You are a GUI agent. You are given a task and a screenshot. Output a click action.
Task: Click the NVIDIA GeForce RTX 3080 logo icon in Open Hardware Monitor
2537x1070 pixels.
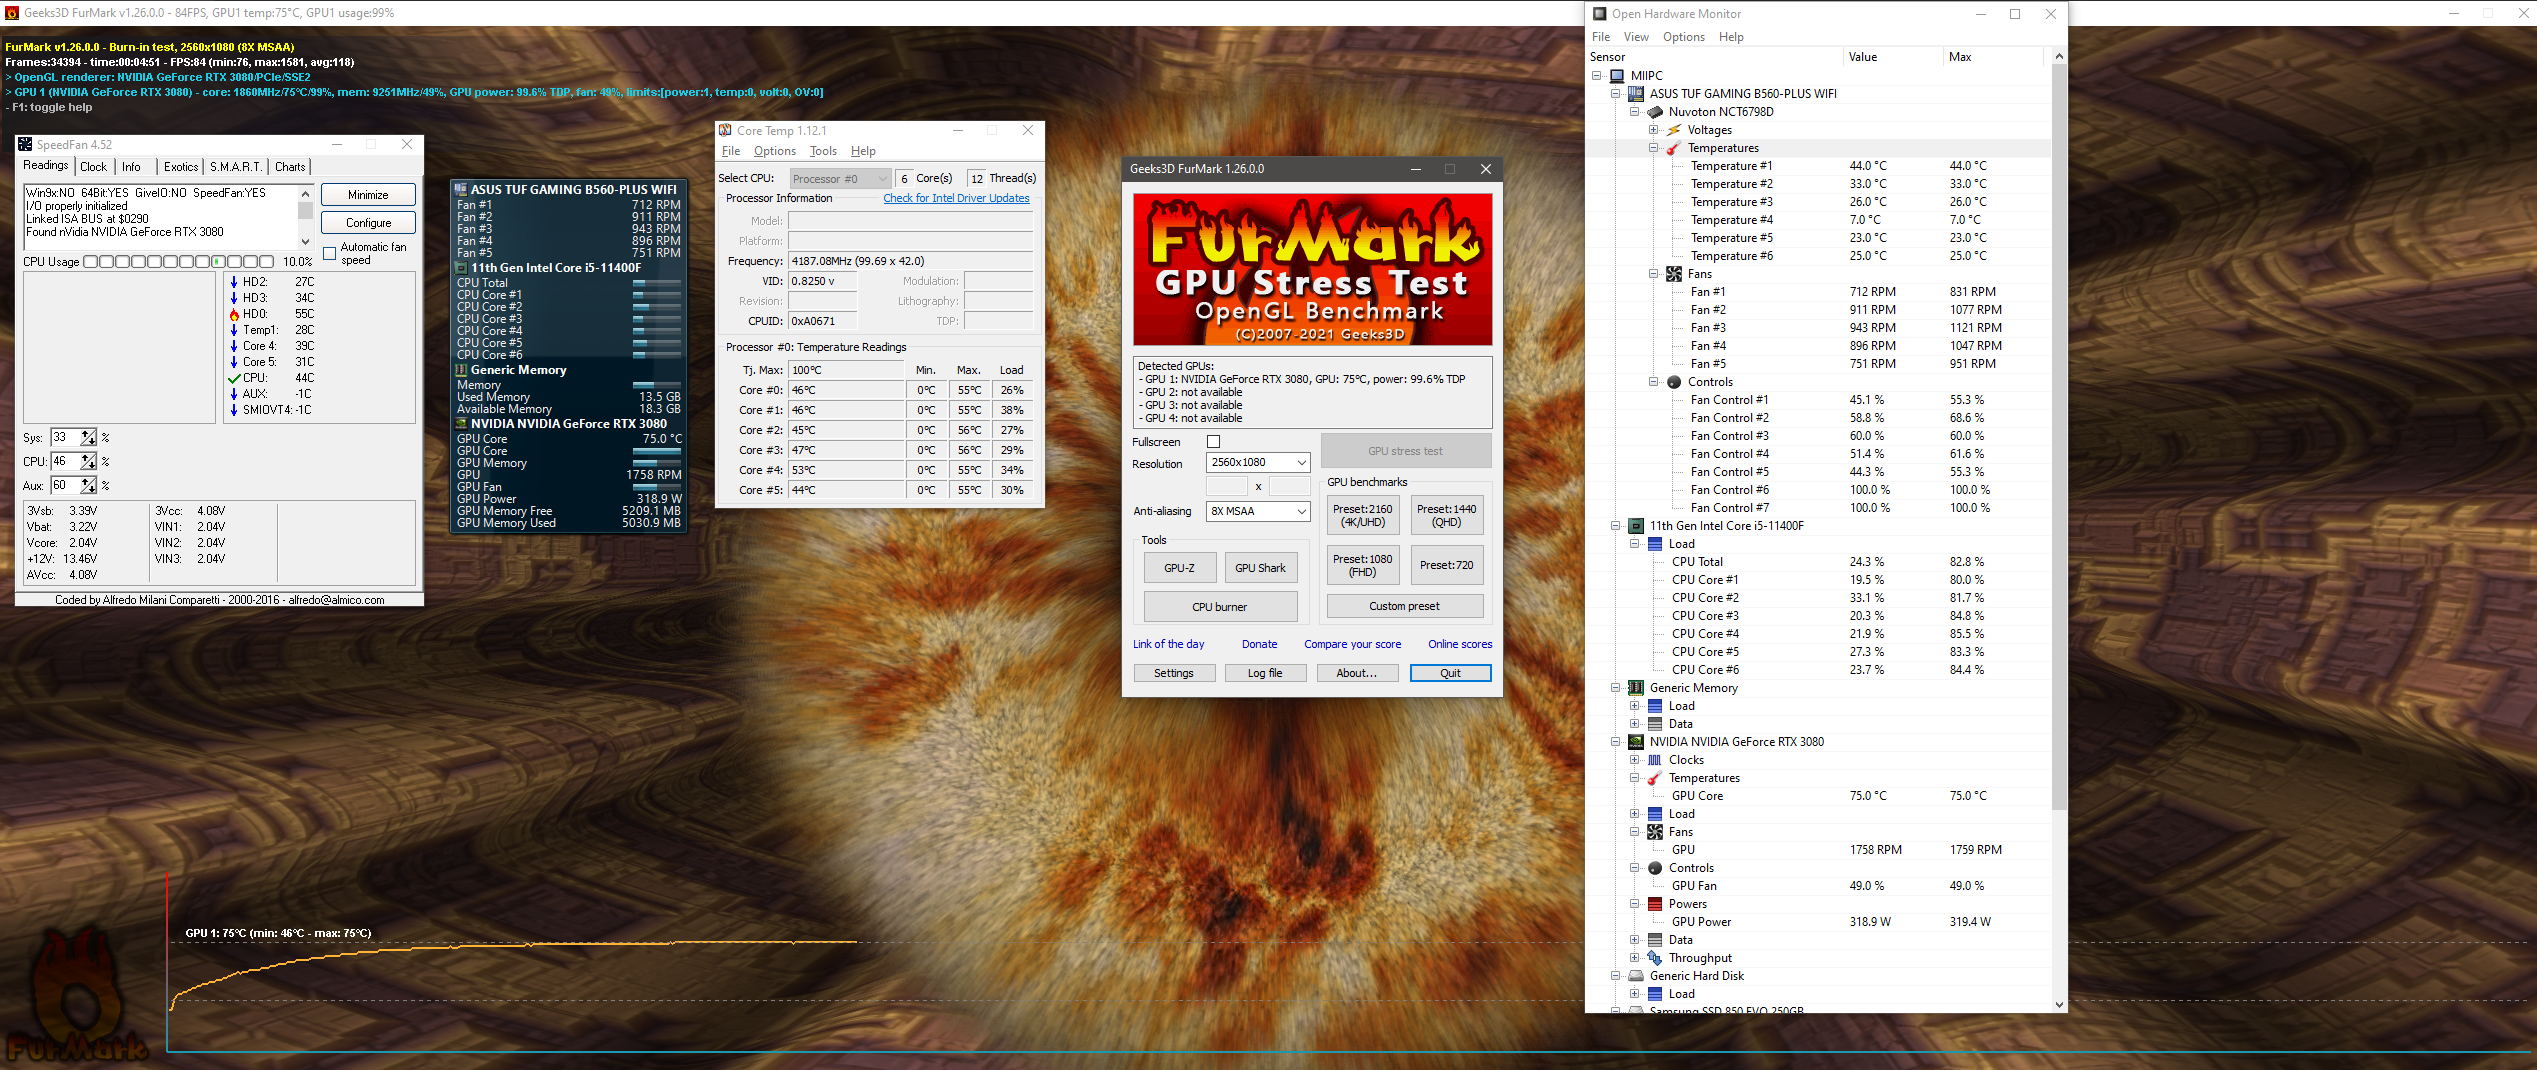(1636, 742)
